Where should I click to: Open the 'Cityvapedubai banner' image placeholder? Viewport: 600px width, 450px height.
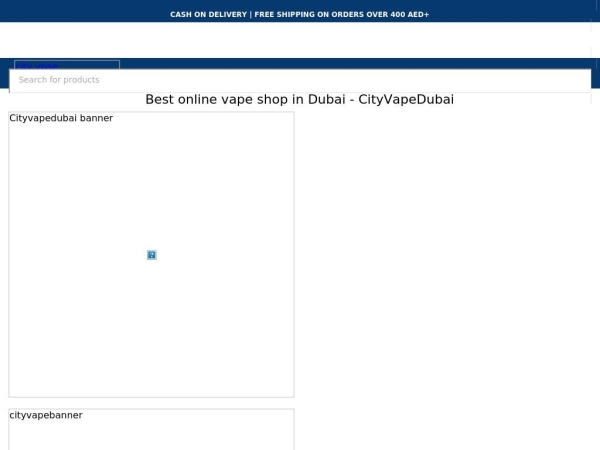pyautogui.click(x=152, y=254)
